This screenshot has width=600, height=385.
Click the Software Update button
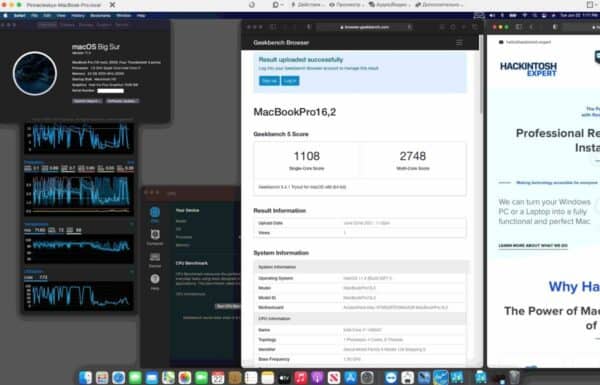tap(122, 101)
